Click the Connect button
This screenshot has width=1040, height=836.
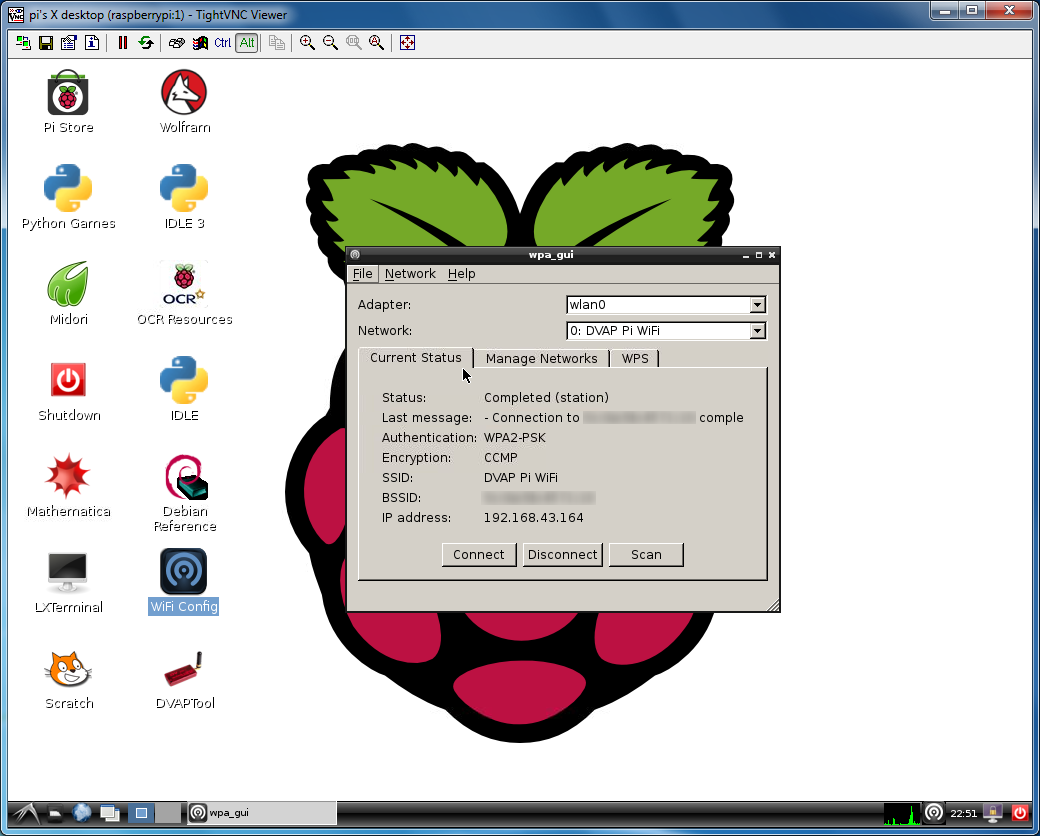479,555
